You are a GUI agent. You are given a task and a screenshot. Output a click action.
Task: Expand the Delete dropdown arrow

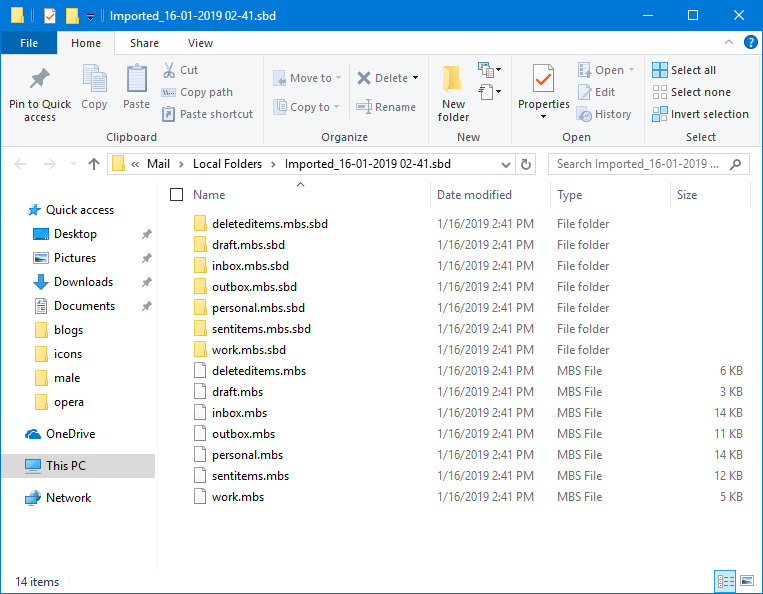tap(415, 78)
